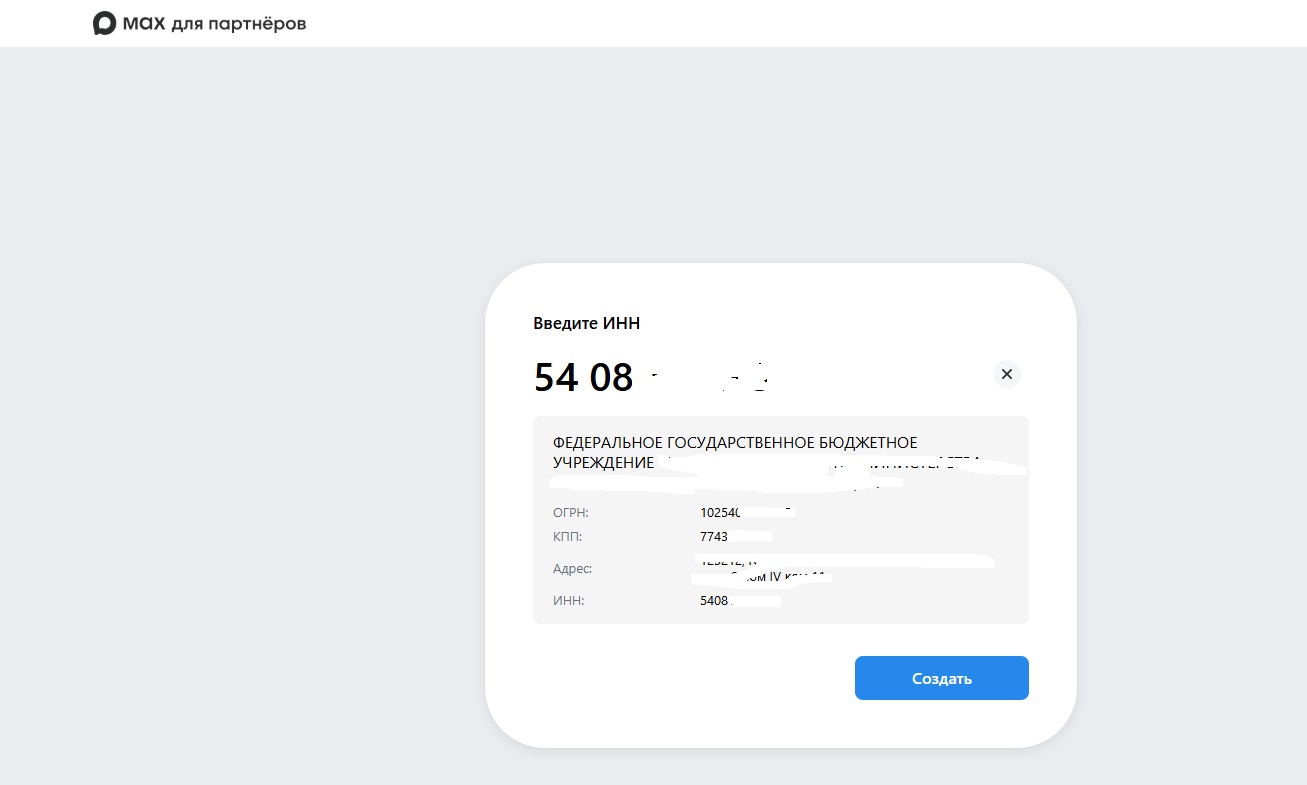Click the "08" digits in the INN field

[611, 377]
